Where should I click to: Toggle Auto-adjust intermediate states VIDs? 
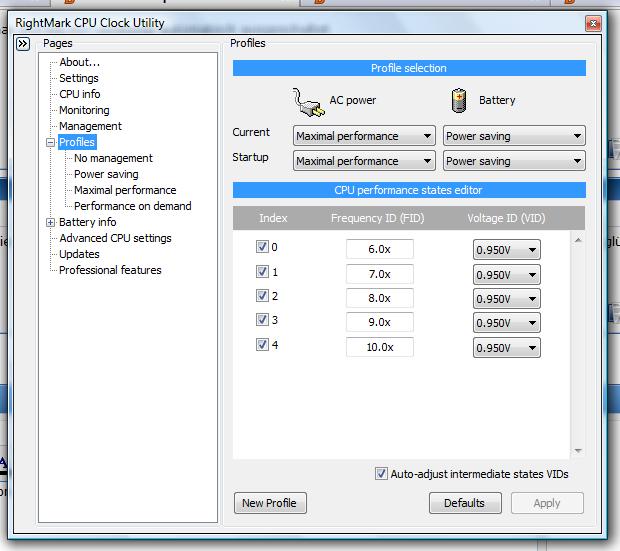click(x=381, y=473)
